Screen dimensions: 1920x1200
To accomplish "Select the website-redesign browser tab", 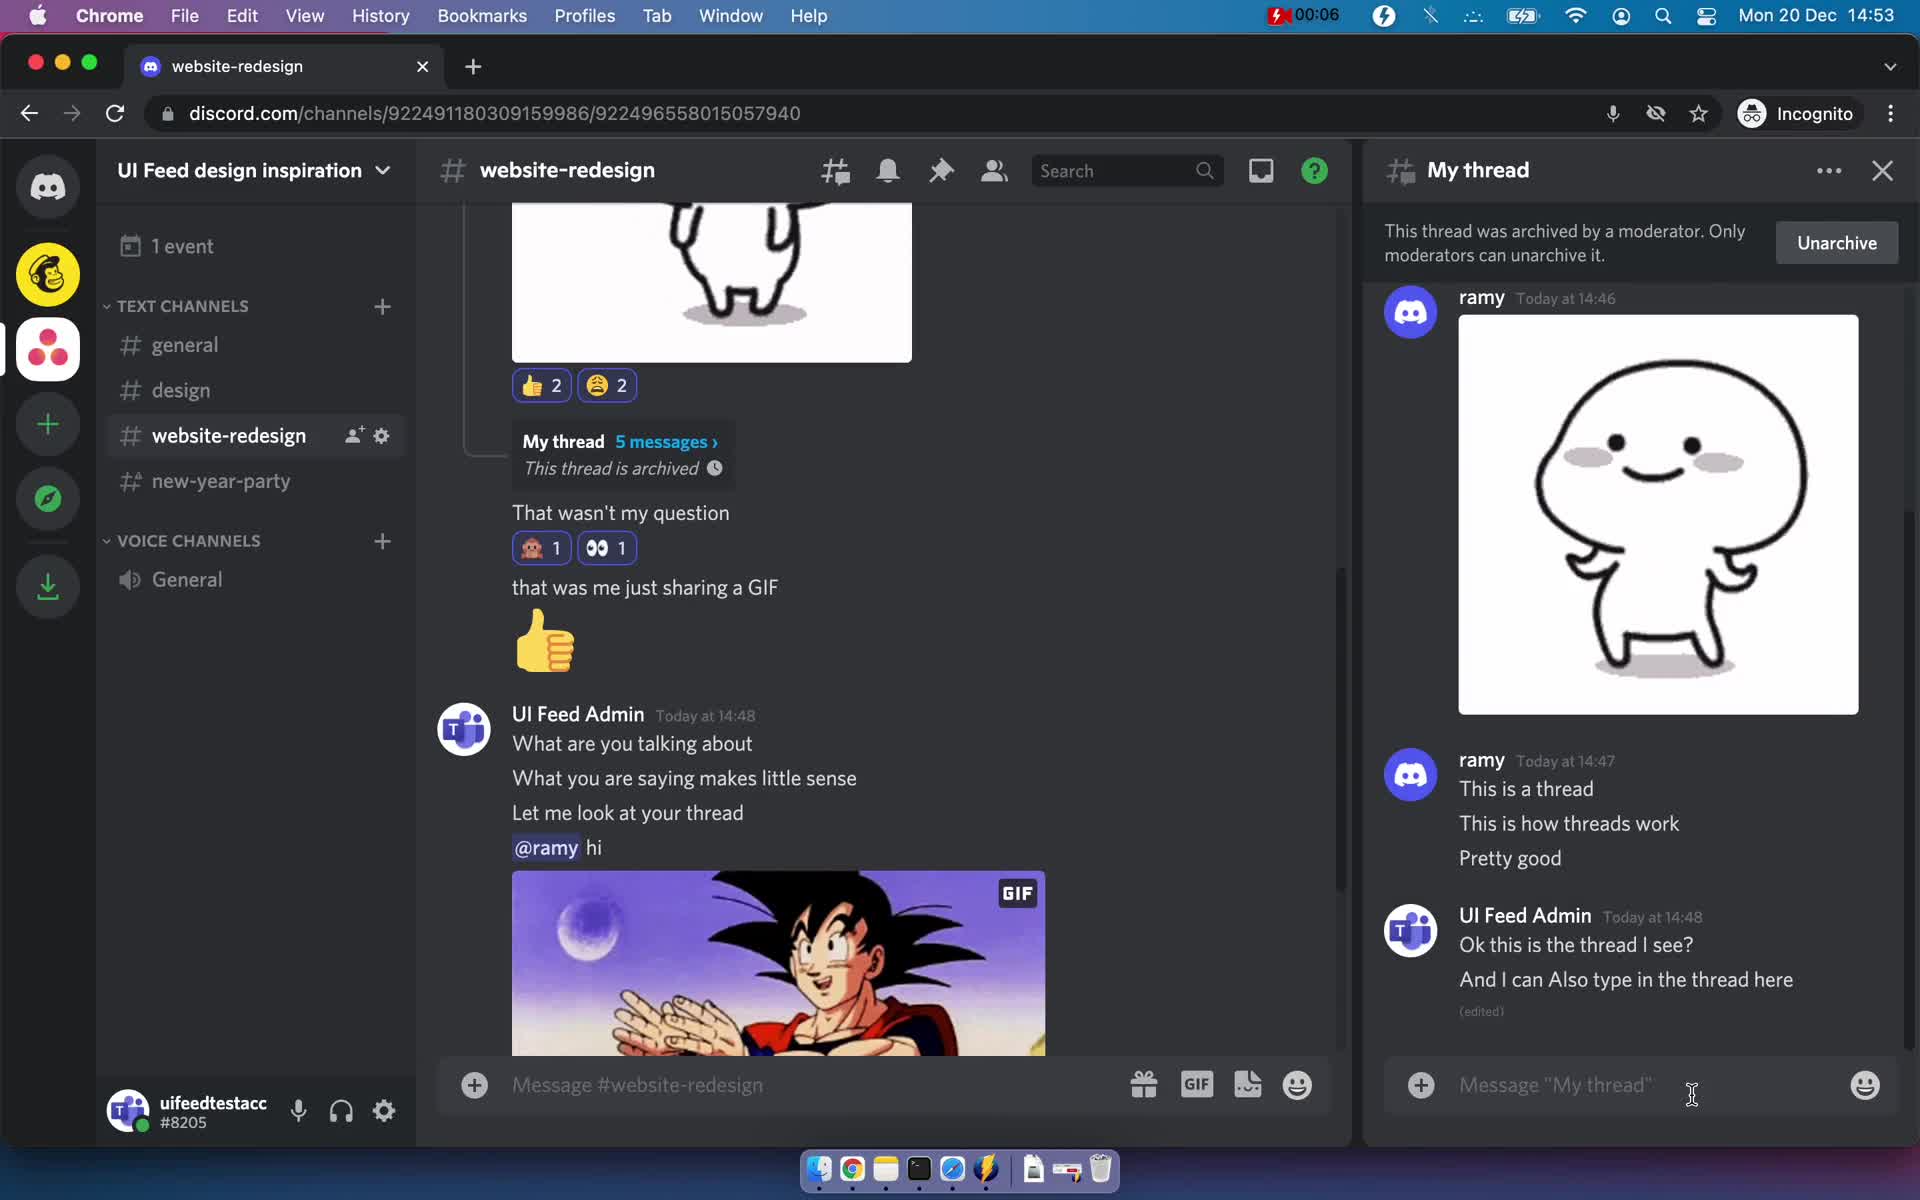I will [285, 66].
